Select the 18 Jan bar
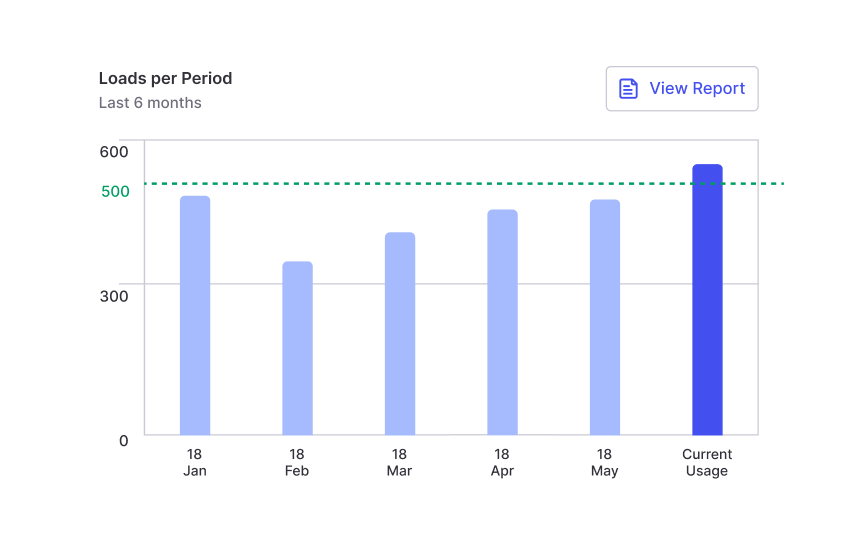The height and width of the screenshot is (545, 857). click(x=195, y=315)
